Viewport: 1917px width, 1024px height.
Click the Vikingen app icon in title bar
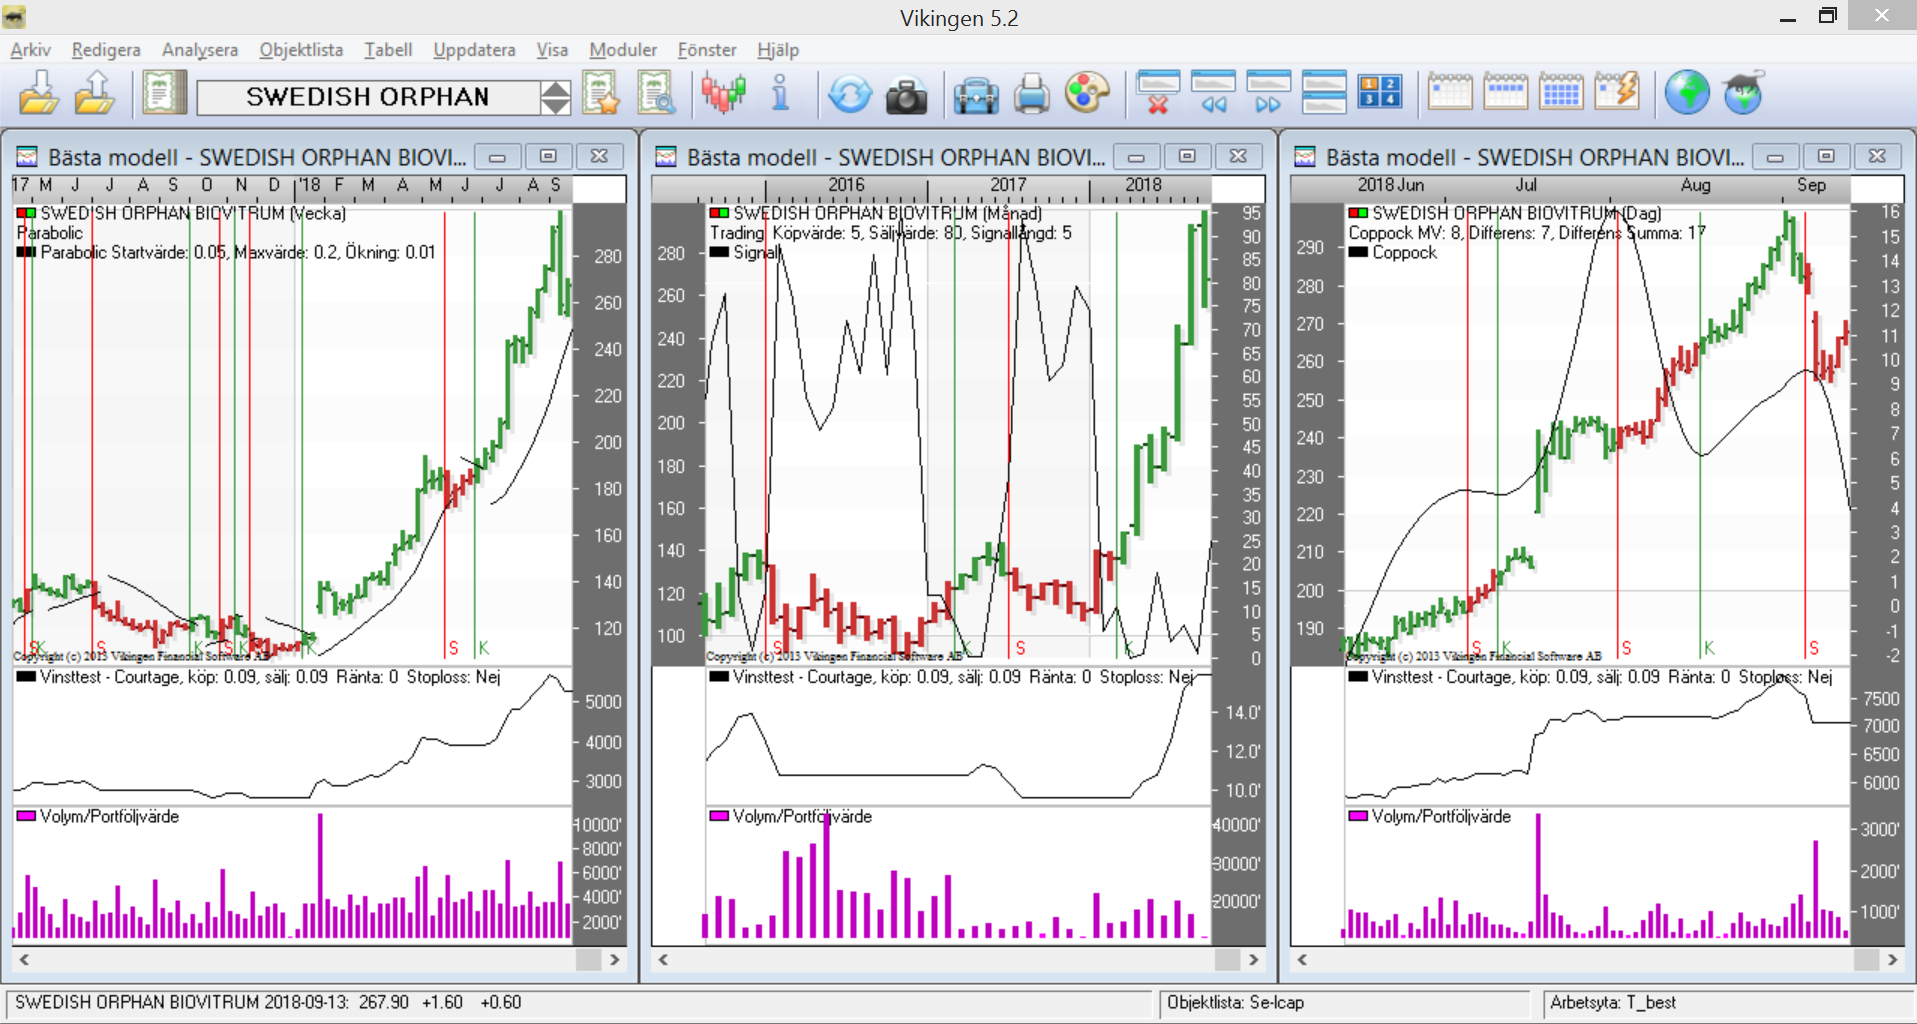click(x=14, y=17)
